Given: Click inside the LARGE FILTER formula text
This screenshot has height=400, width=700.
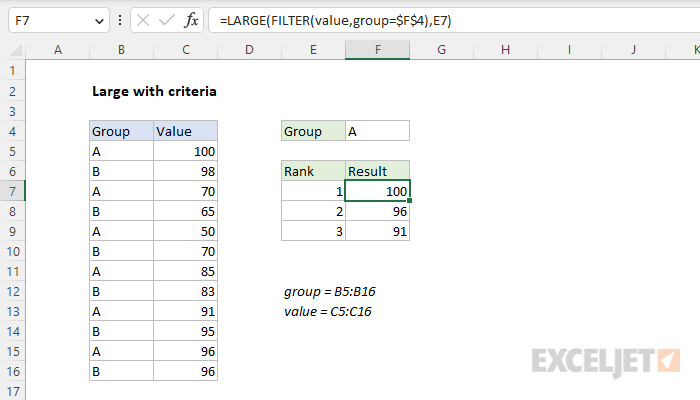Looking at the screenshot, I should pyautogui.click(x=335, y=21).
